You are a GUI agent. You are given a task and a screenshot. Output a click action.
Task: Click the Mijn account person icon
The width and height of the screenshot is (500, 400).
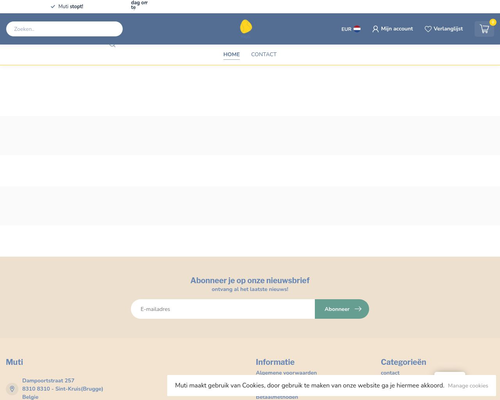coord(375,29)
